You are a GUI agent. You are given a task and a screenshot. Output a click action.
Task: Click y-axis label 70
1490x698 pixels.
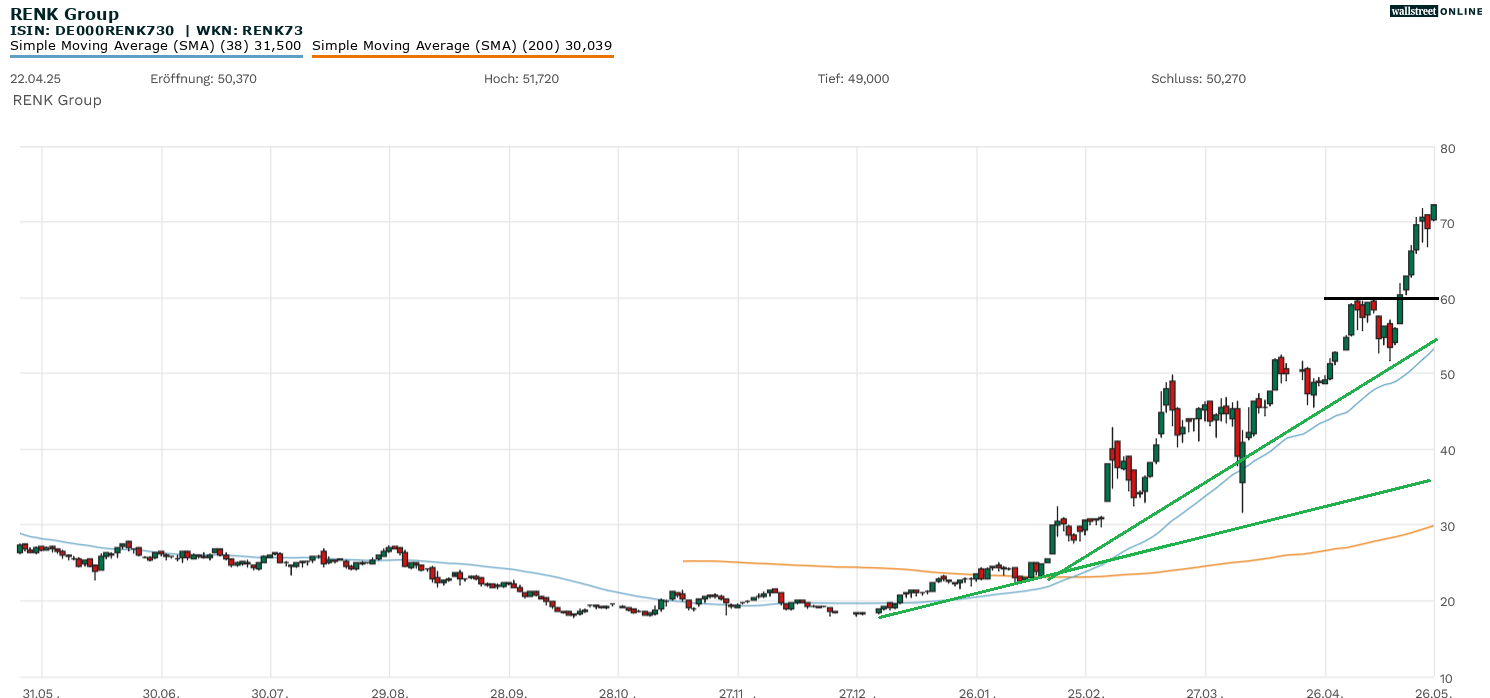(x=1447, y=224)
